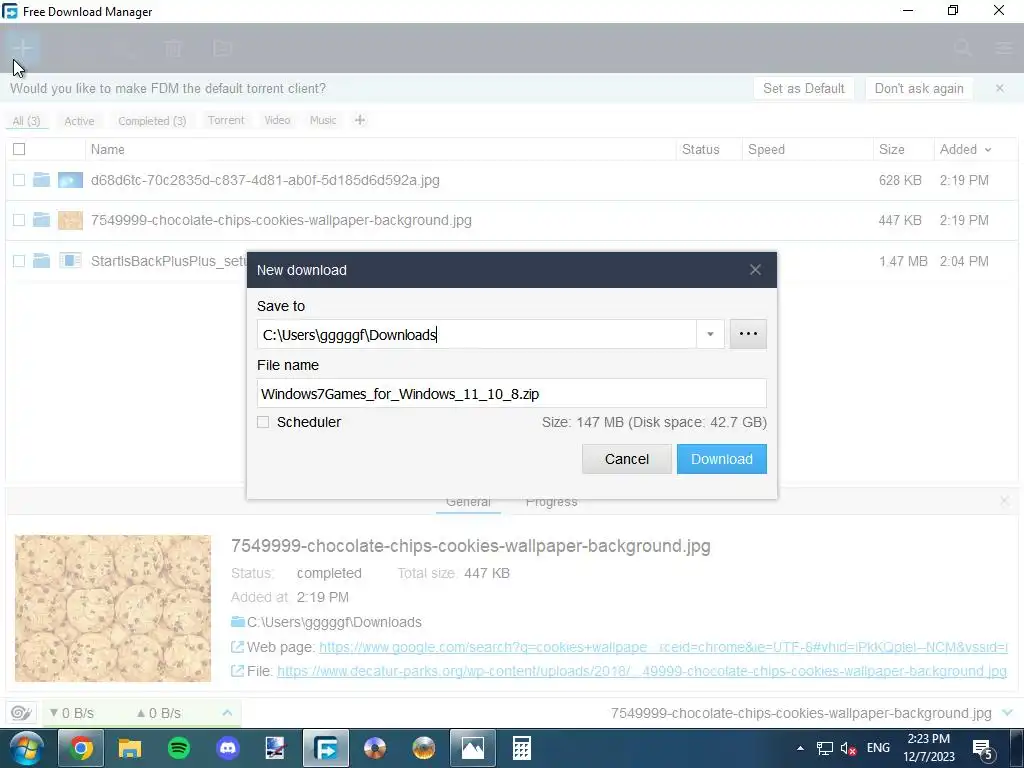Click StartIsBackPlusPlus file type icon

[71, 261]
